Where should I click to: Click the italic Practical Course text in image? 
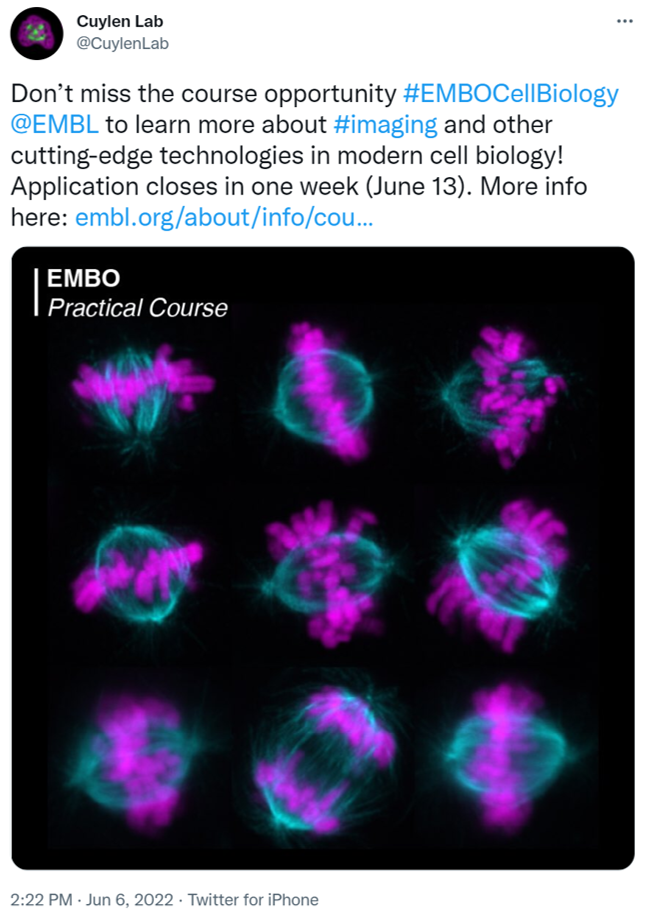click(x=137, y=307)
